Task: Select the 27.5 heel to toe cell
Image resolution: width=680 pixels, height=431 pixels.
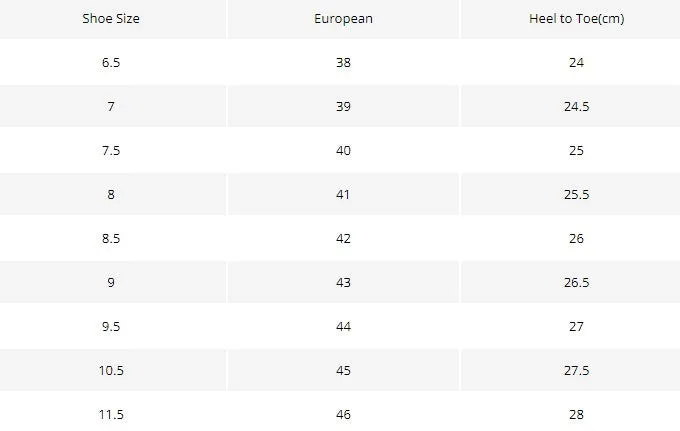Action: point(576,370)
